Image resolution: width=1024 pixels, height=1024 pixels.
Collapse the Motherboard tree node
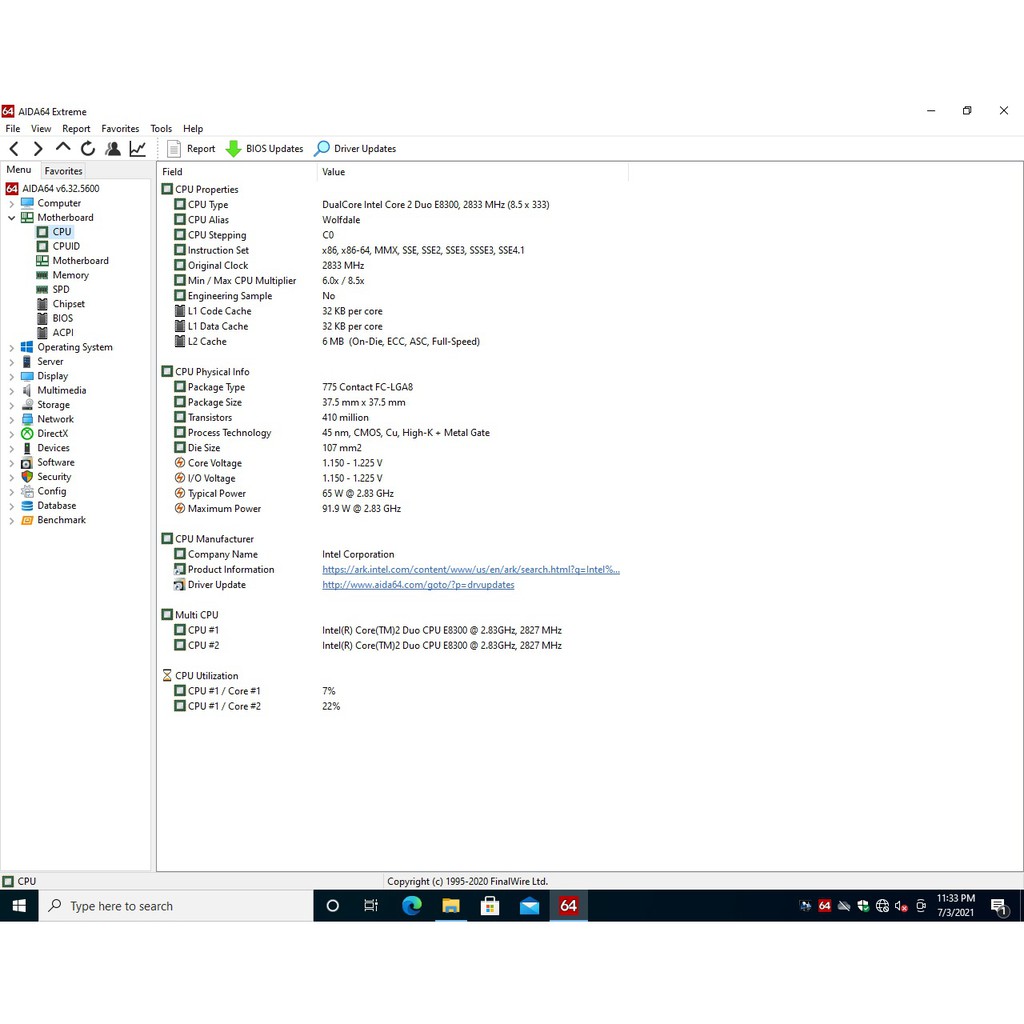(x=11, y=218)
